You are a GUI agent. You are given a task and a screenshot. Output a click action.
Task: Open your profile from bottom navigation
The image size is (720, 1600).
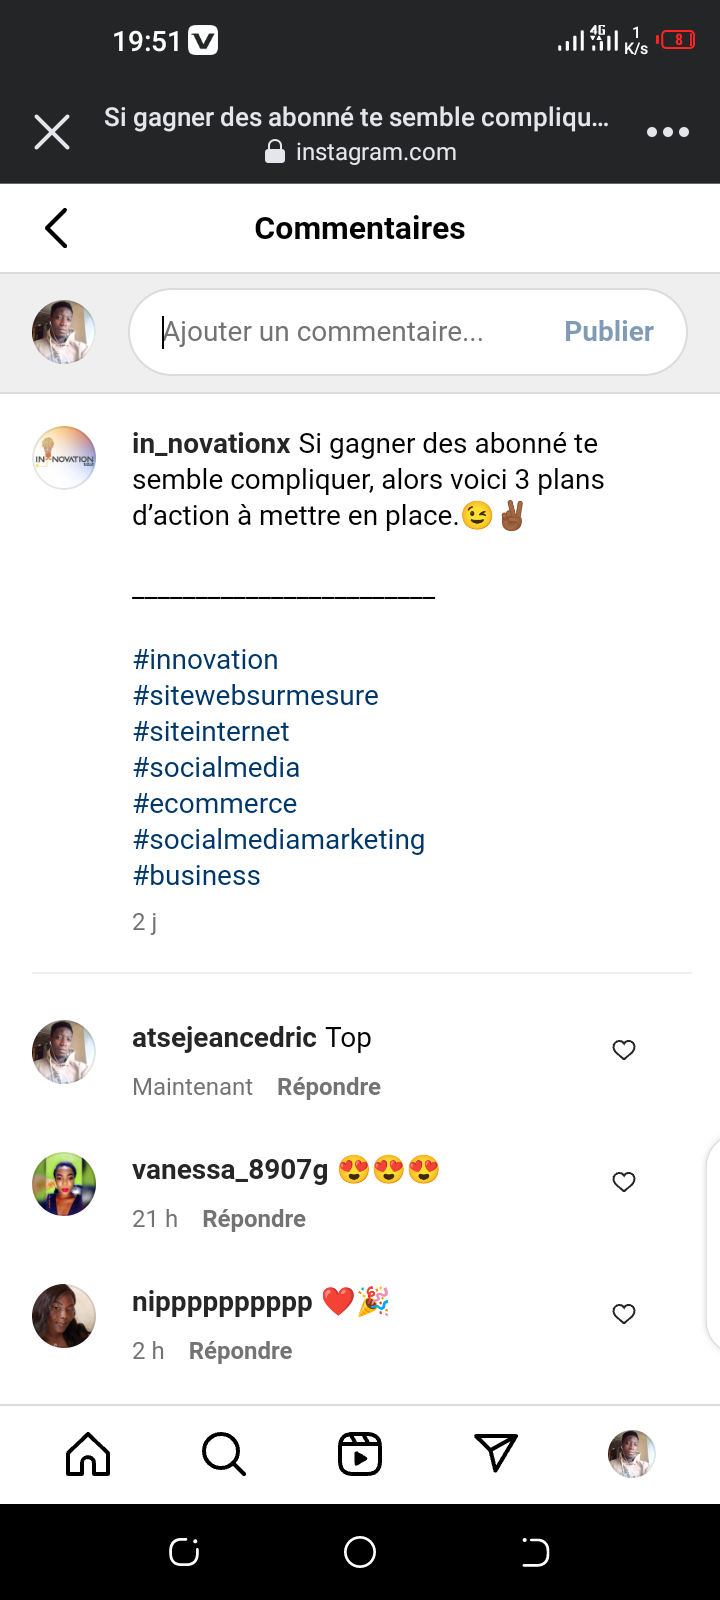(x=631, y=1454)
